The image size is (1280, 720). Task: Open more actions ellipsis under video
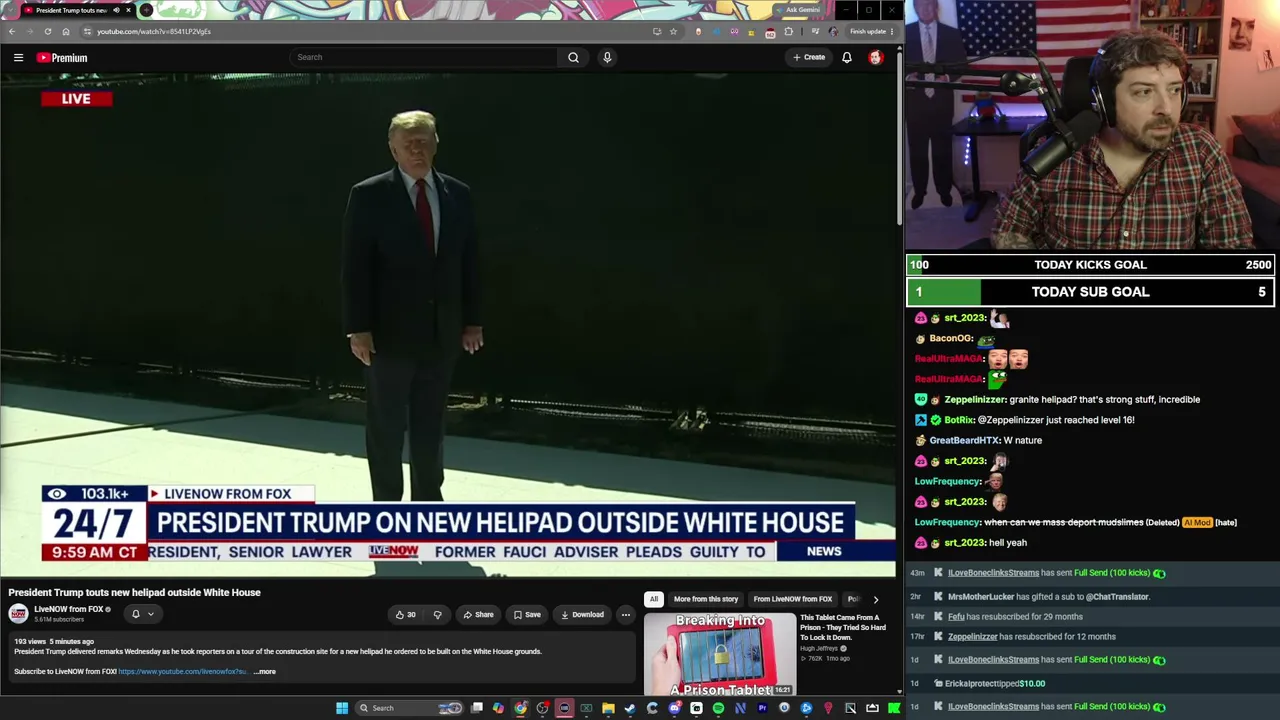625,615
